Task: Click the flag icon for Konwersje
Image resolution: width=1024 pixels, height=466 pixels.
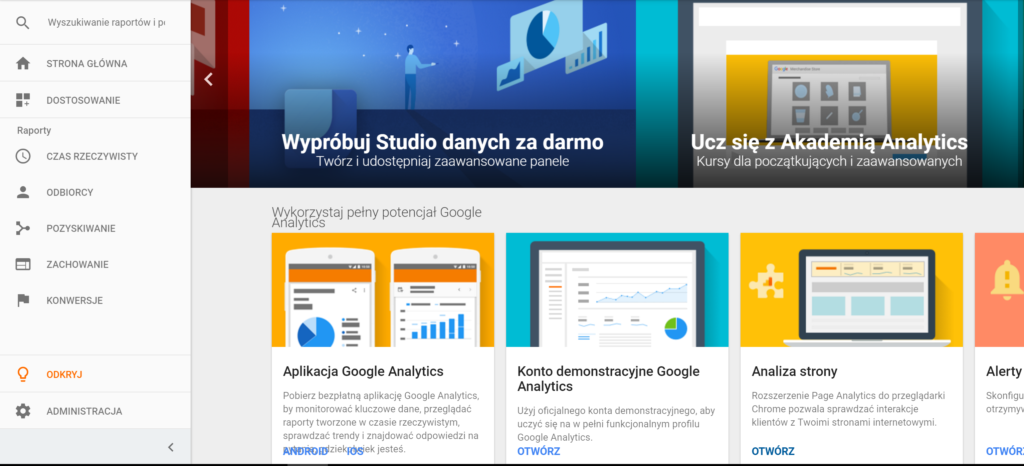Action: [23, 300]
